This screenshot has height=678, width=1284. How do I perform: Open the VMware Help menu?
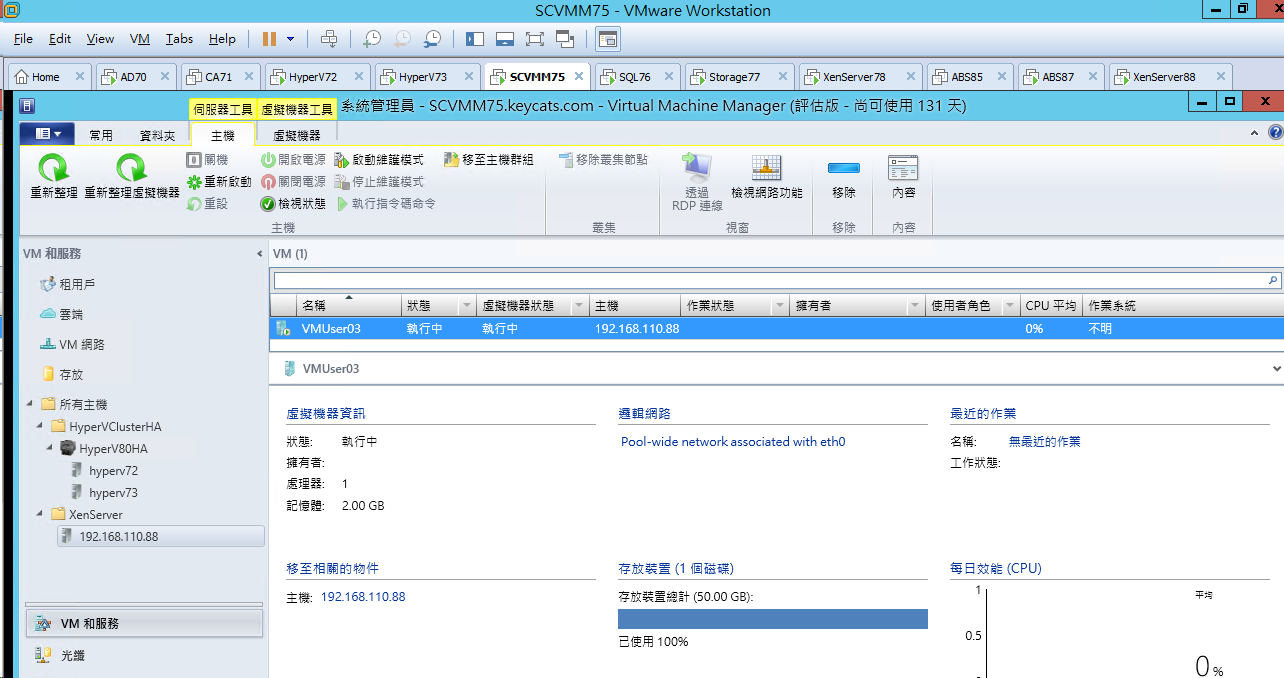click(x=222, y=39)
